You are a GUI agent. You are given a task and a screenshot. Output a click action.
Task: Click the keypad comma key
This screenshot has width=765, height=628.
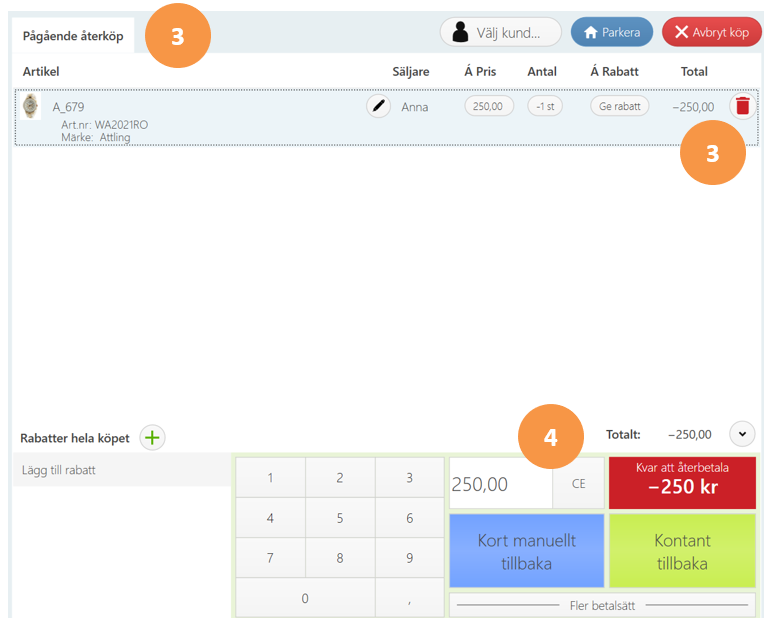click(x=409, y=598)
